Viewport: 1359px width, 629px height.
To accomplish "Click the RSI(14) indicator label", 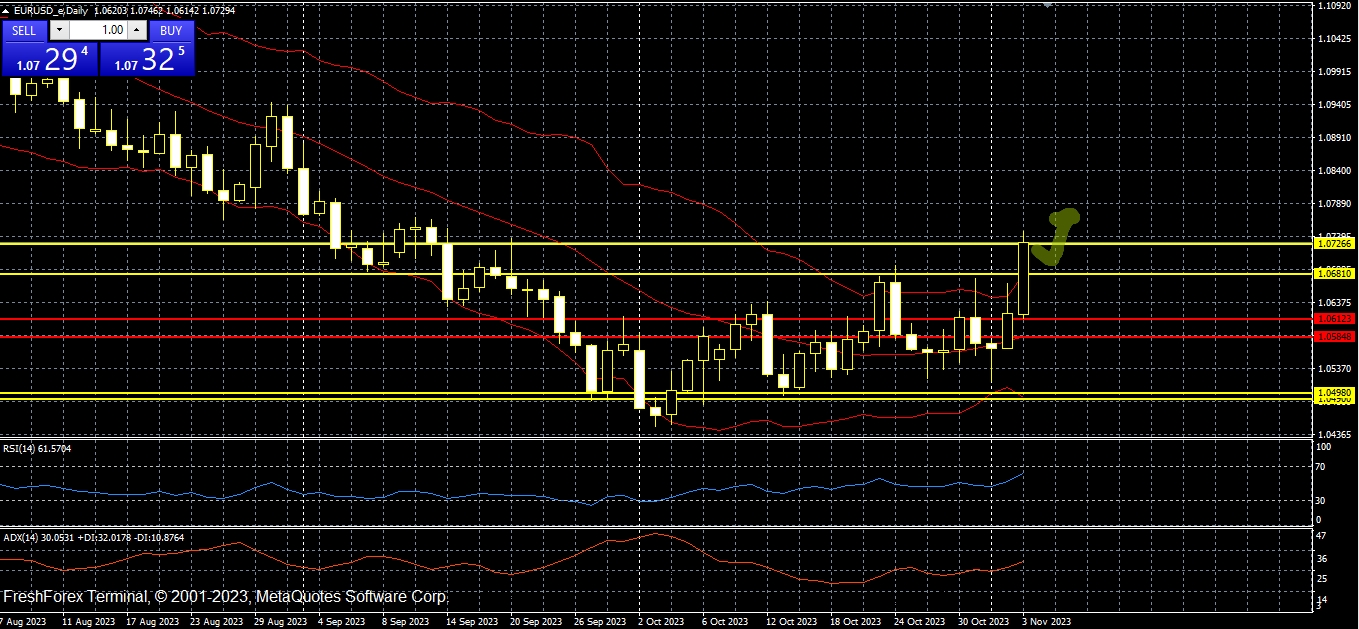I will pyautogui.click(x=37, y=448).
